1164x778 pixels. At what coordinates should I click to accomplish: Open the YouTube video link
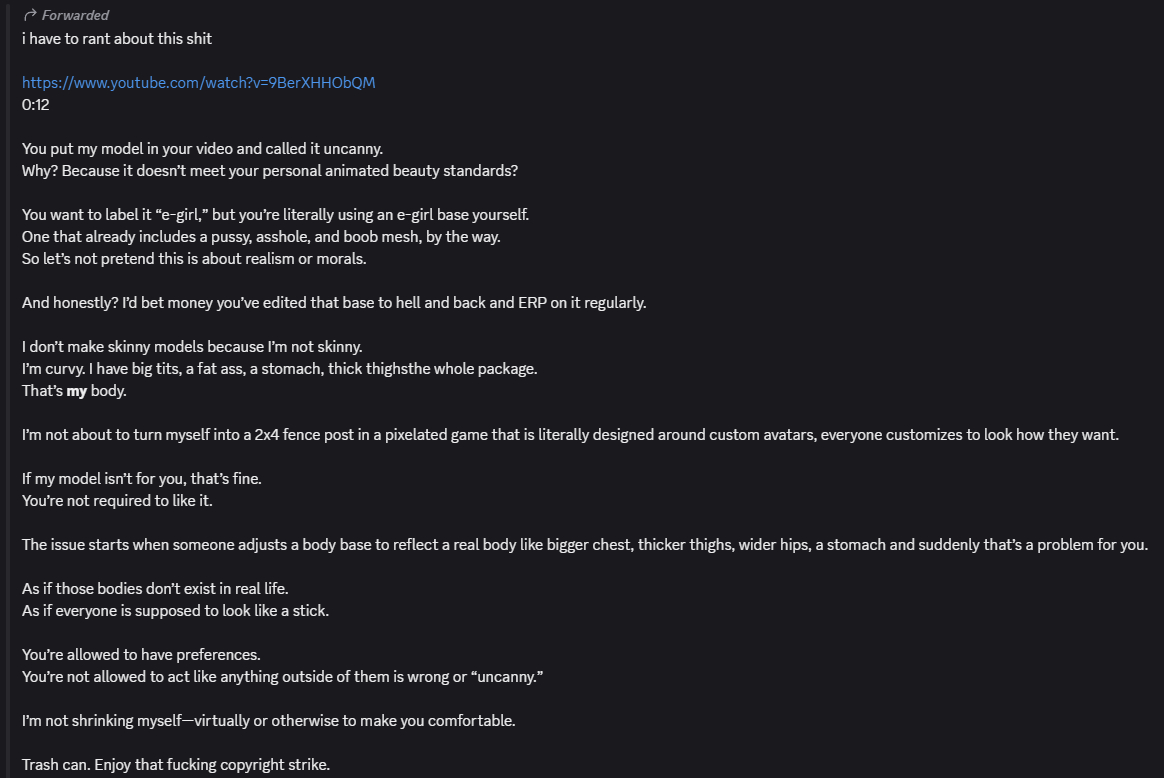click(x=198, y=82)
